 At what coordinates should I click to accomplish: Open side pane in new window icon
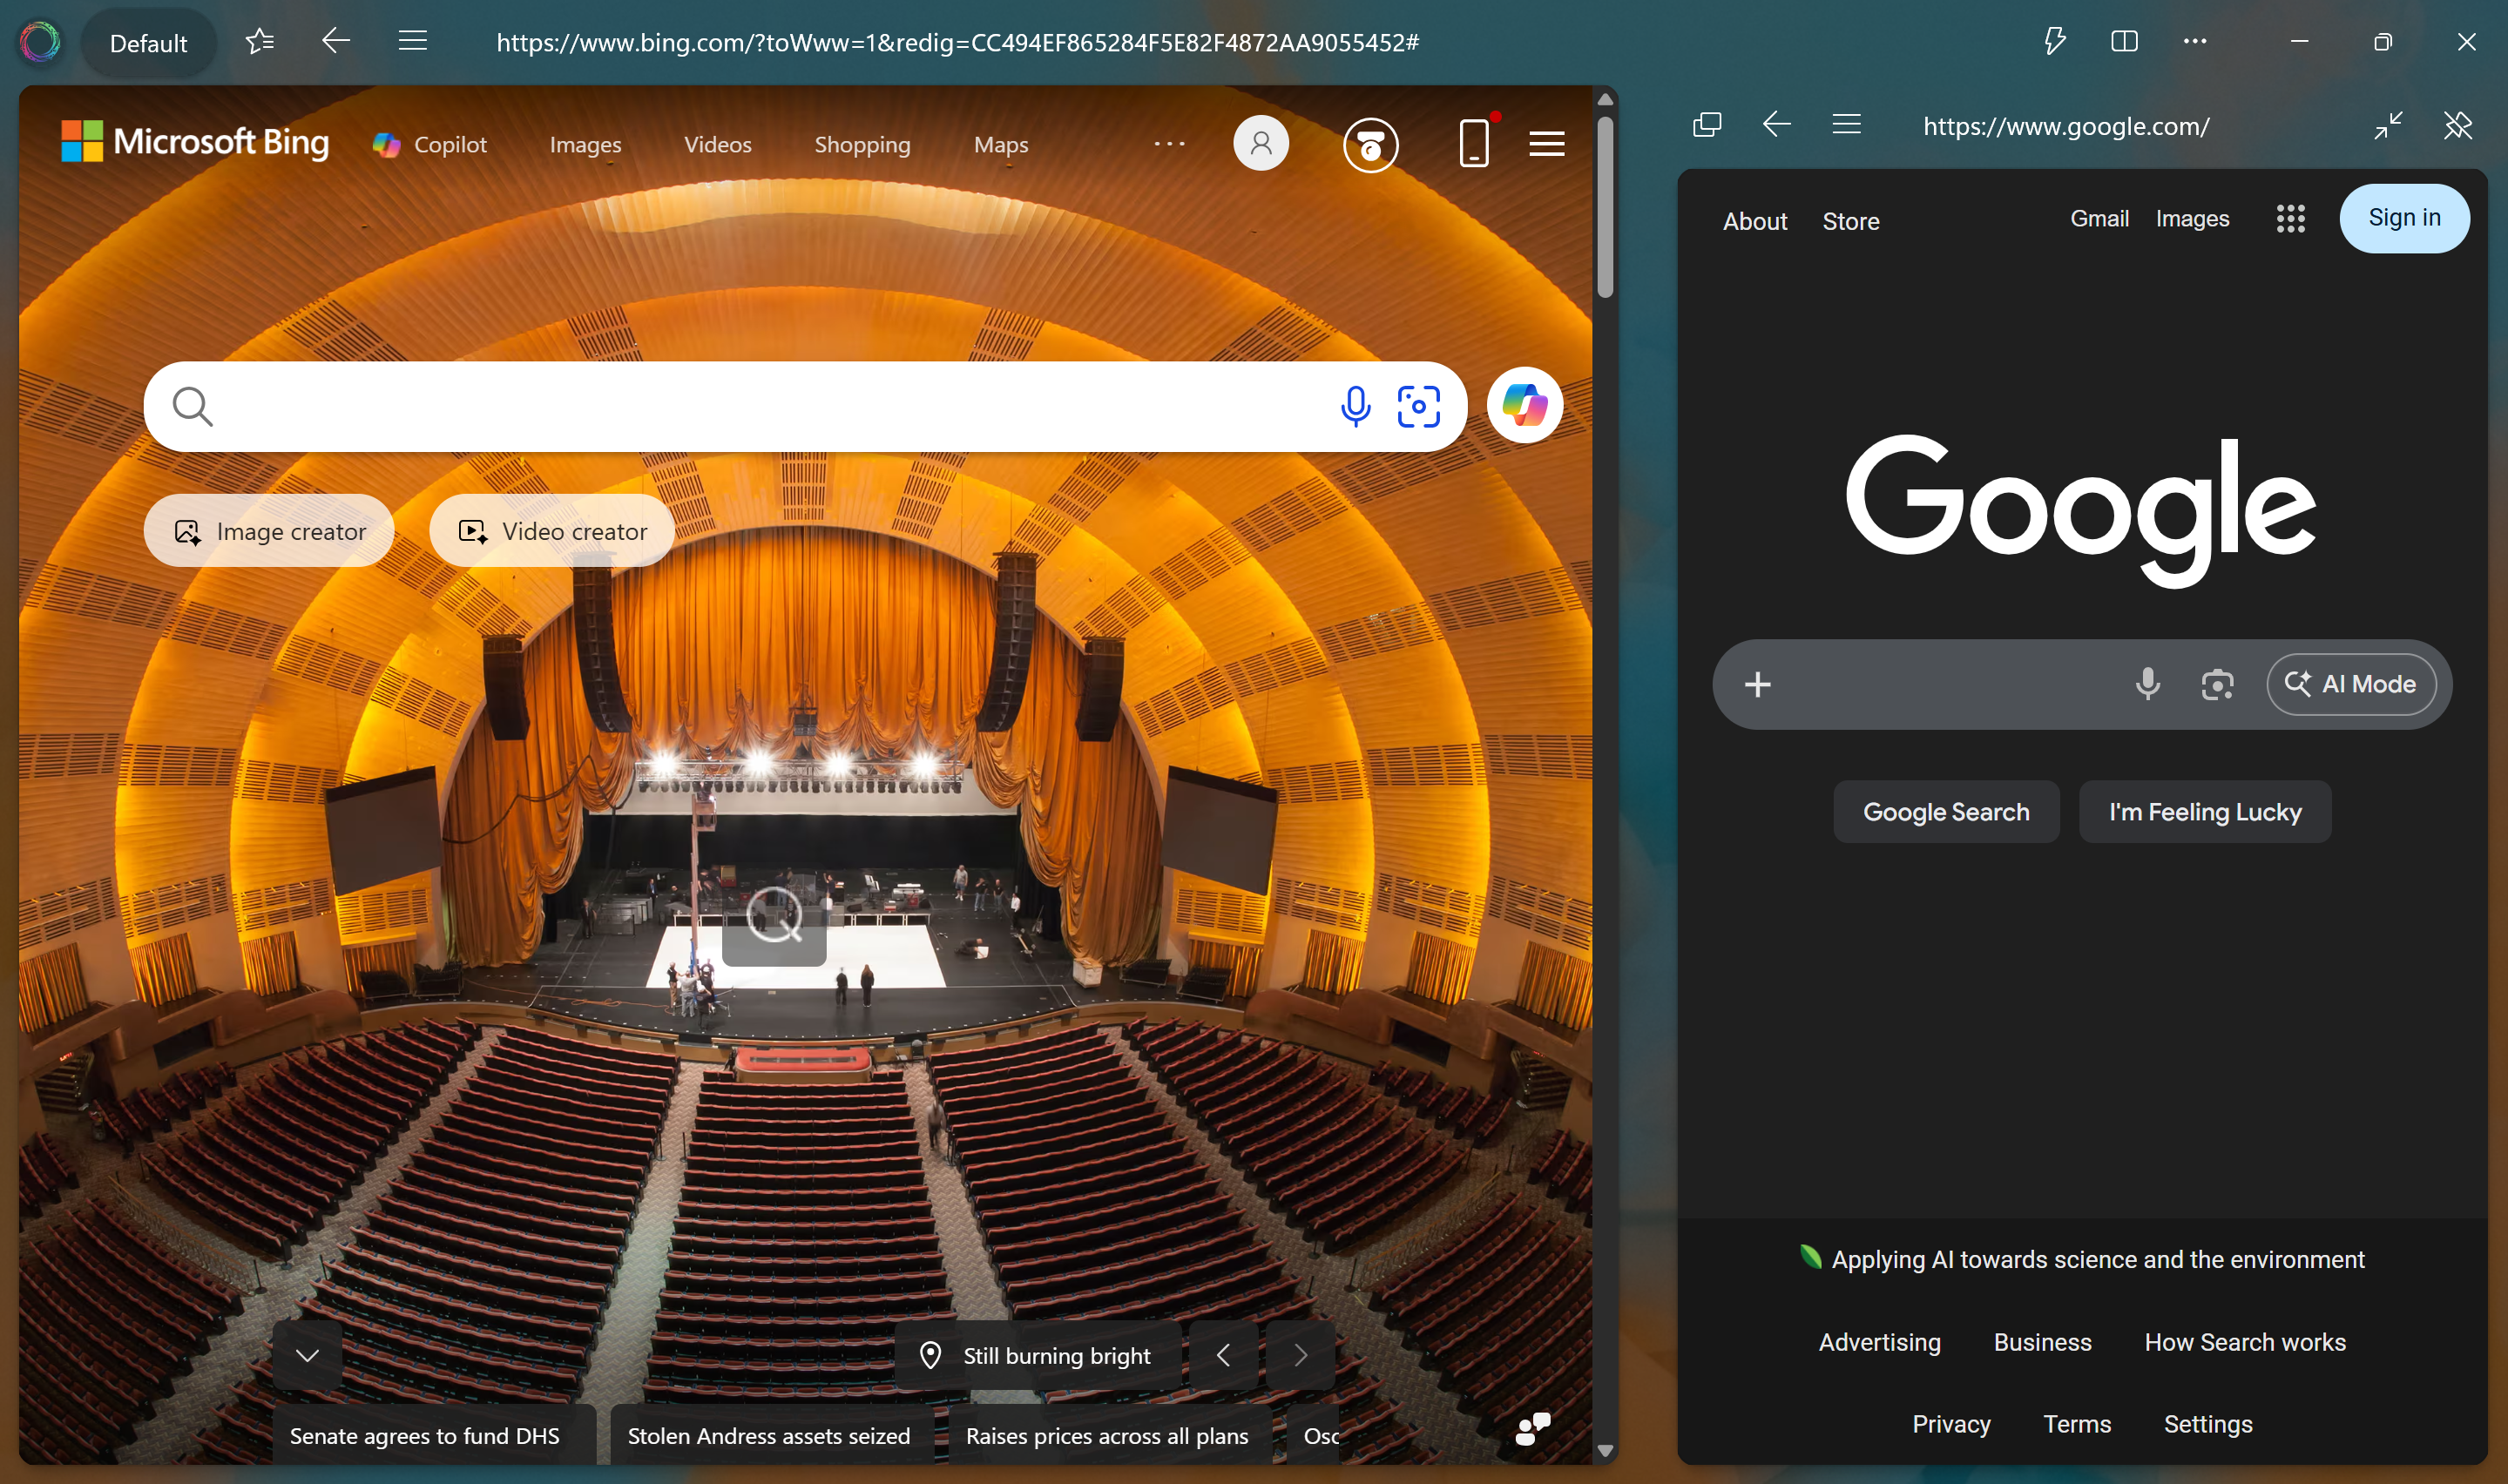point(1706,125)
